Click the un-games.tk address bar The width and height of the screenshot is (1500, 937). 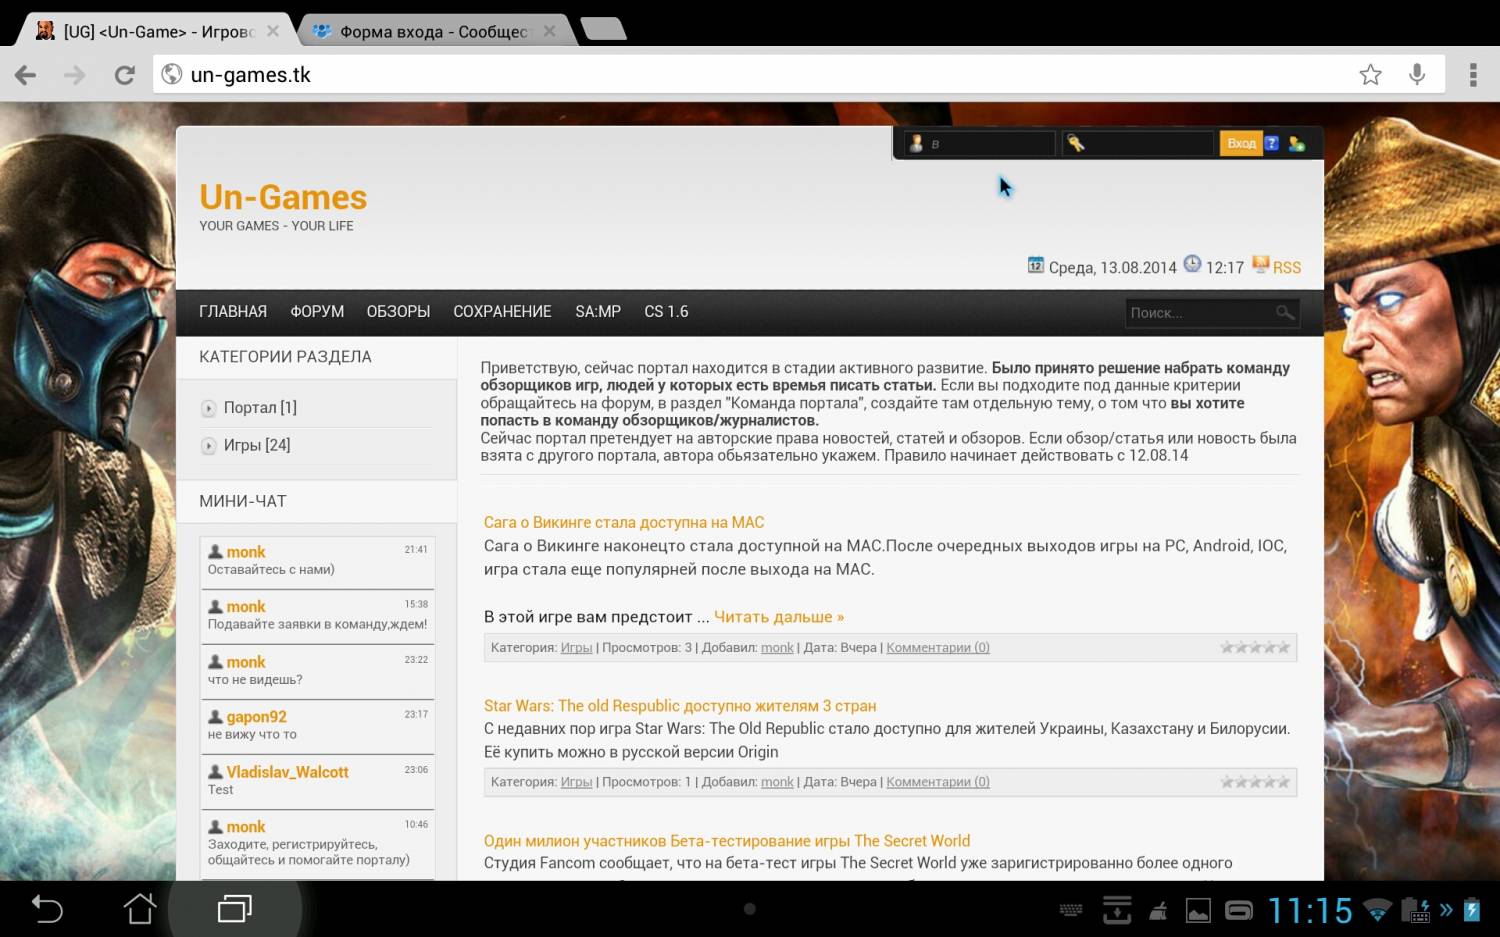tap(700, 75)
